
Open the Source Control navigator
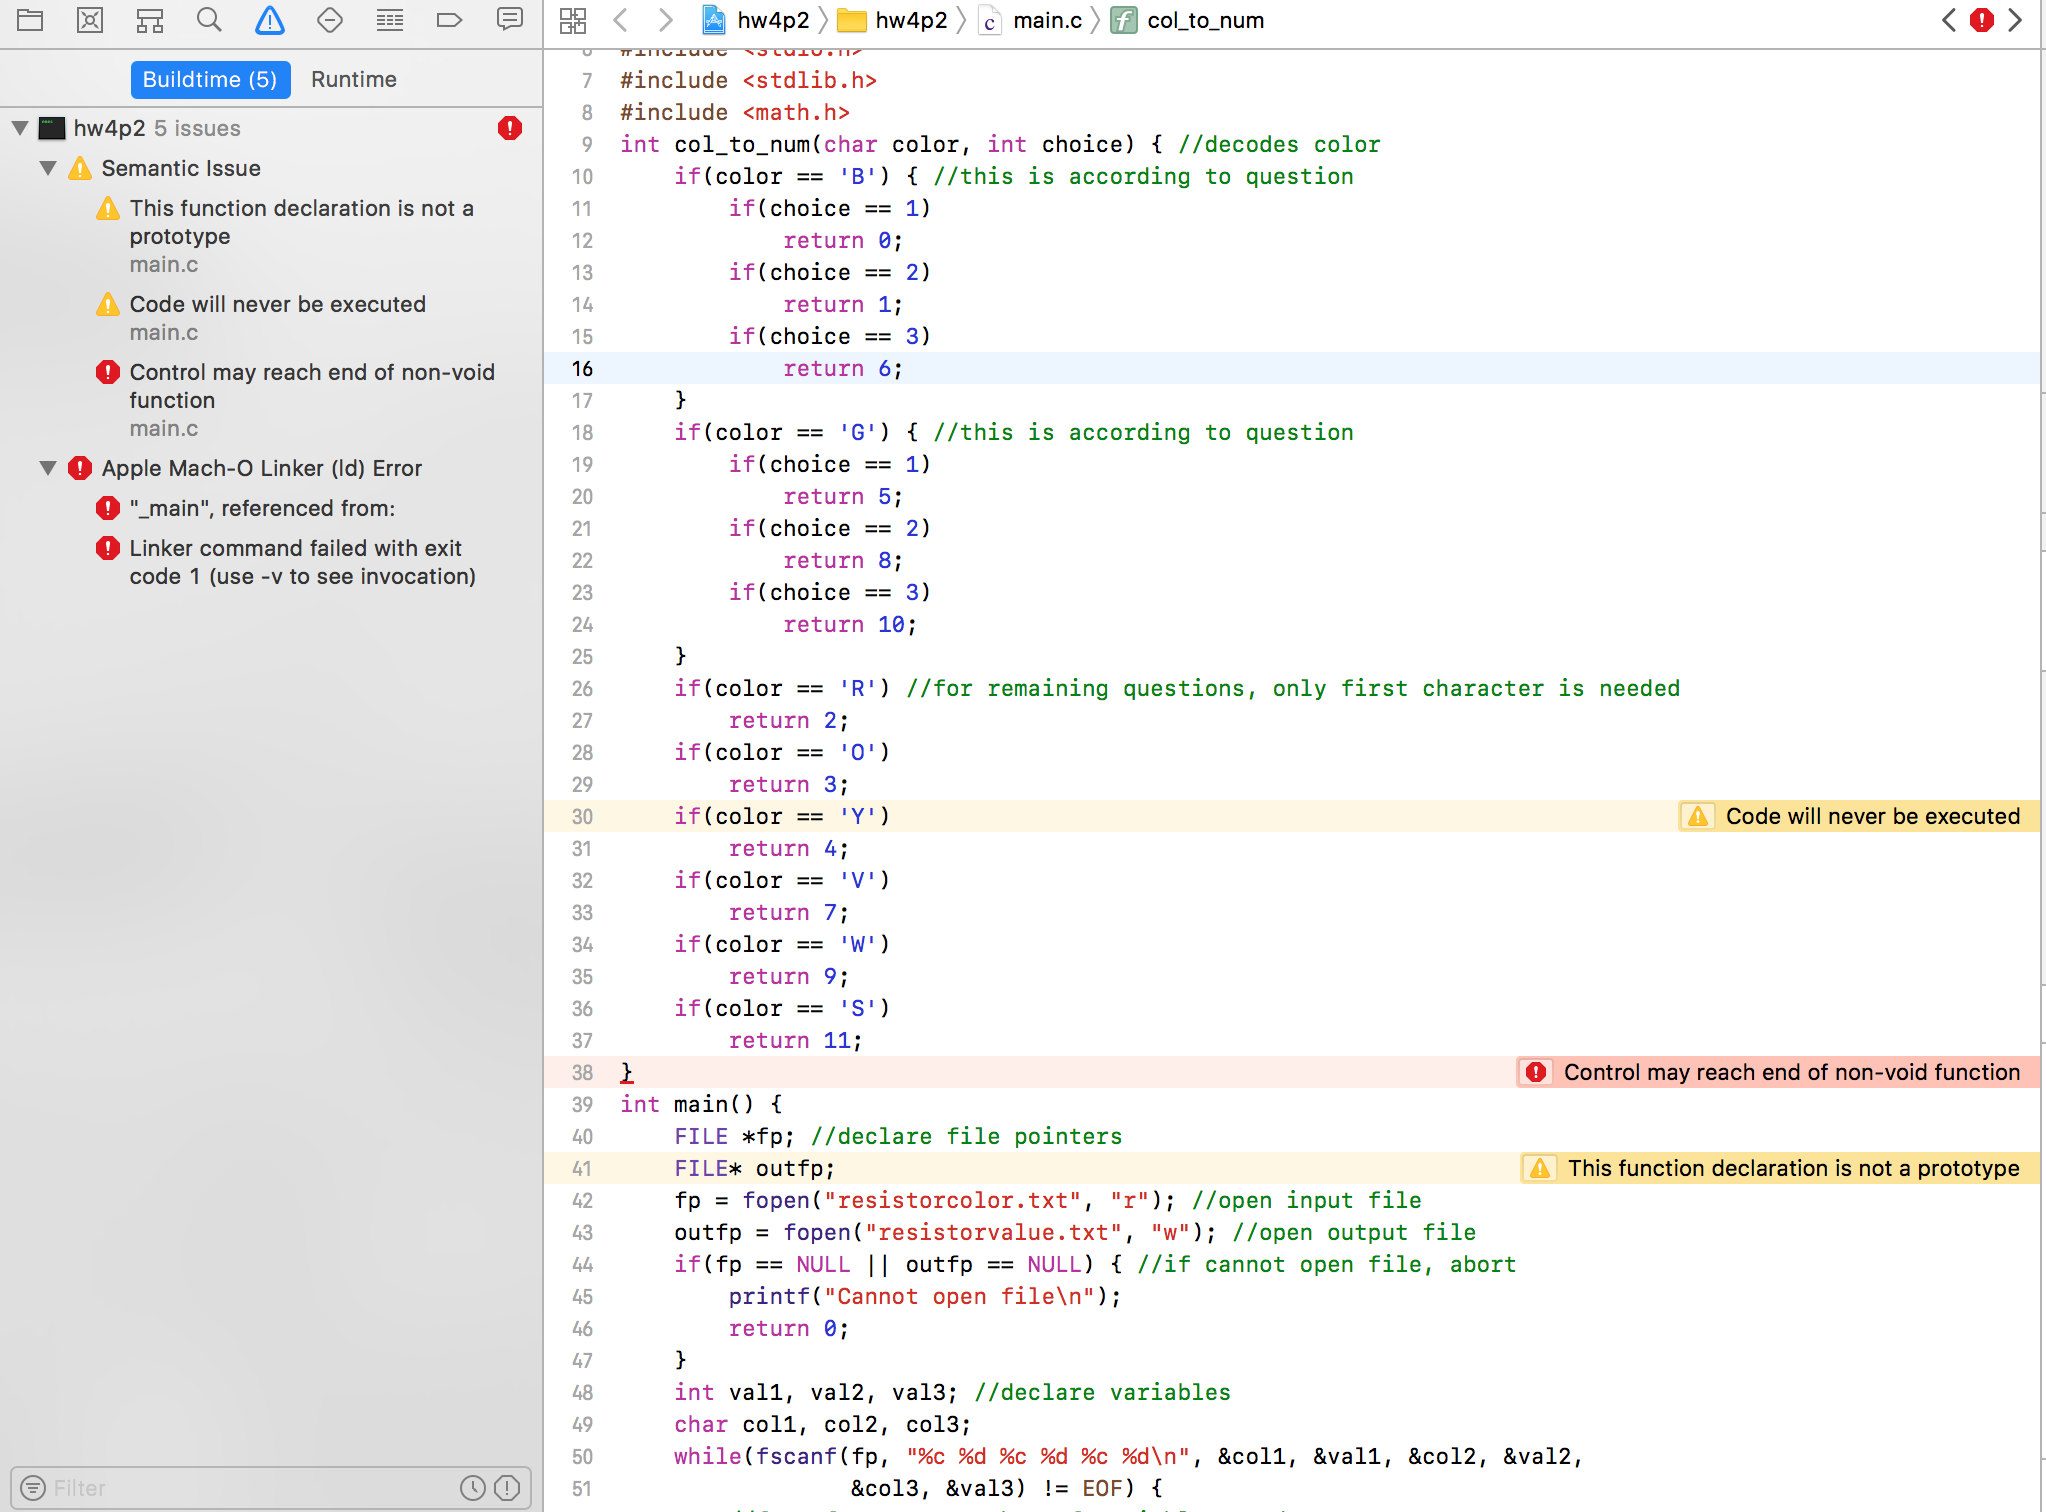[x=90, y=20]
